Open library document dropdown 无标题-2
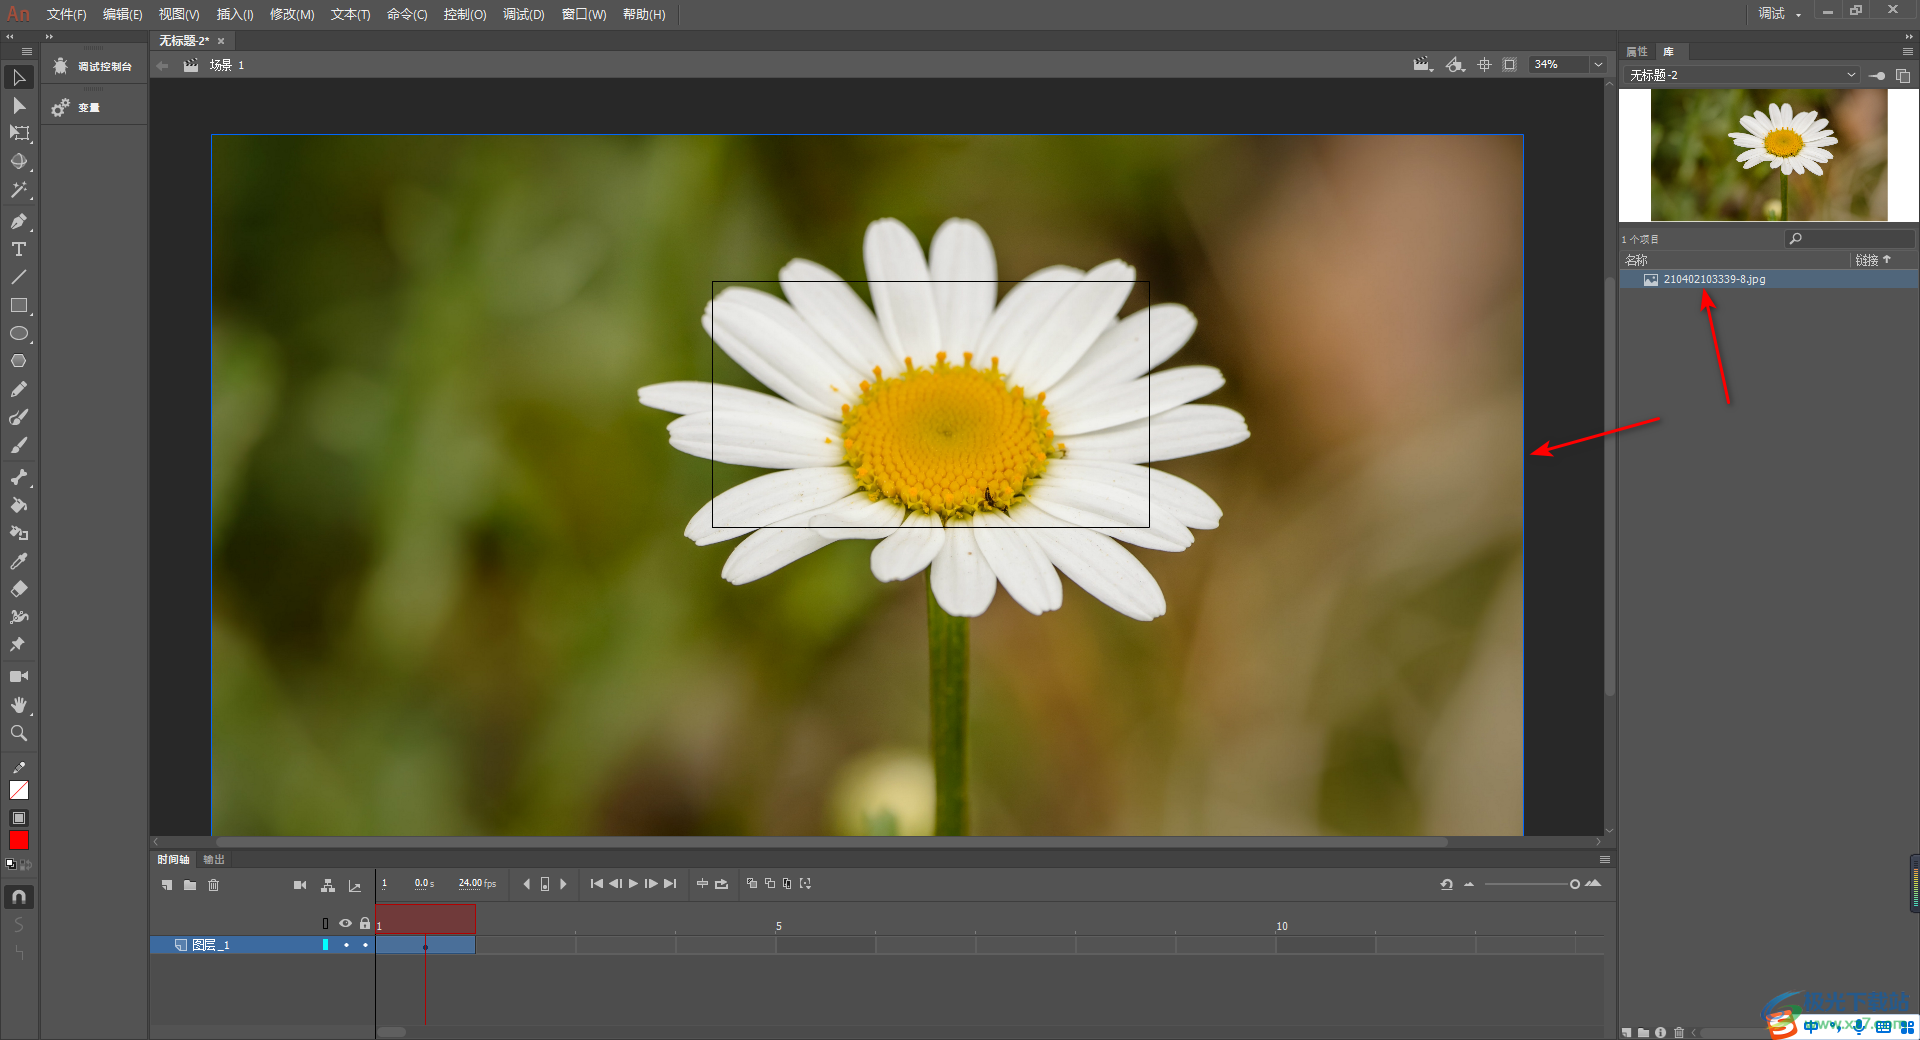This screenshot has height=1040, width=1920. [x=1740, y=76]
